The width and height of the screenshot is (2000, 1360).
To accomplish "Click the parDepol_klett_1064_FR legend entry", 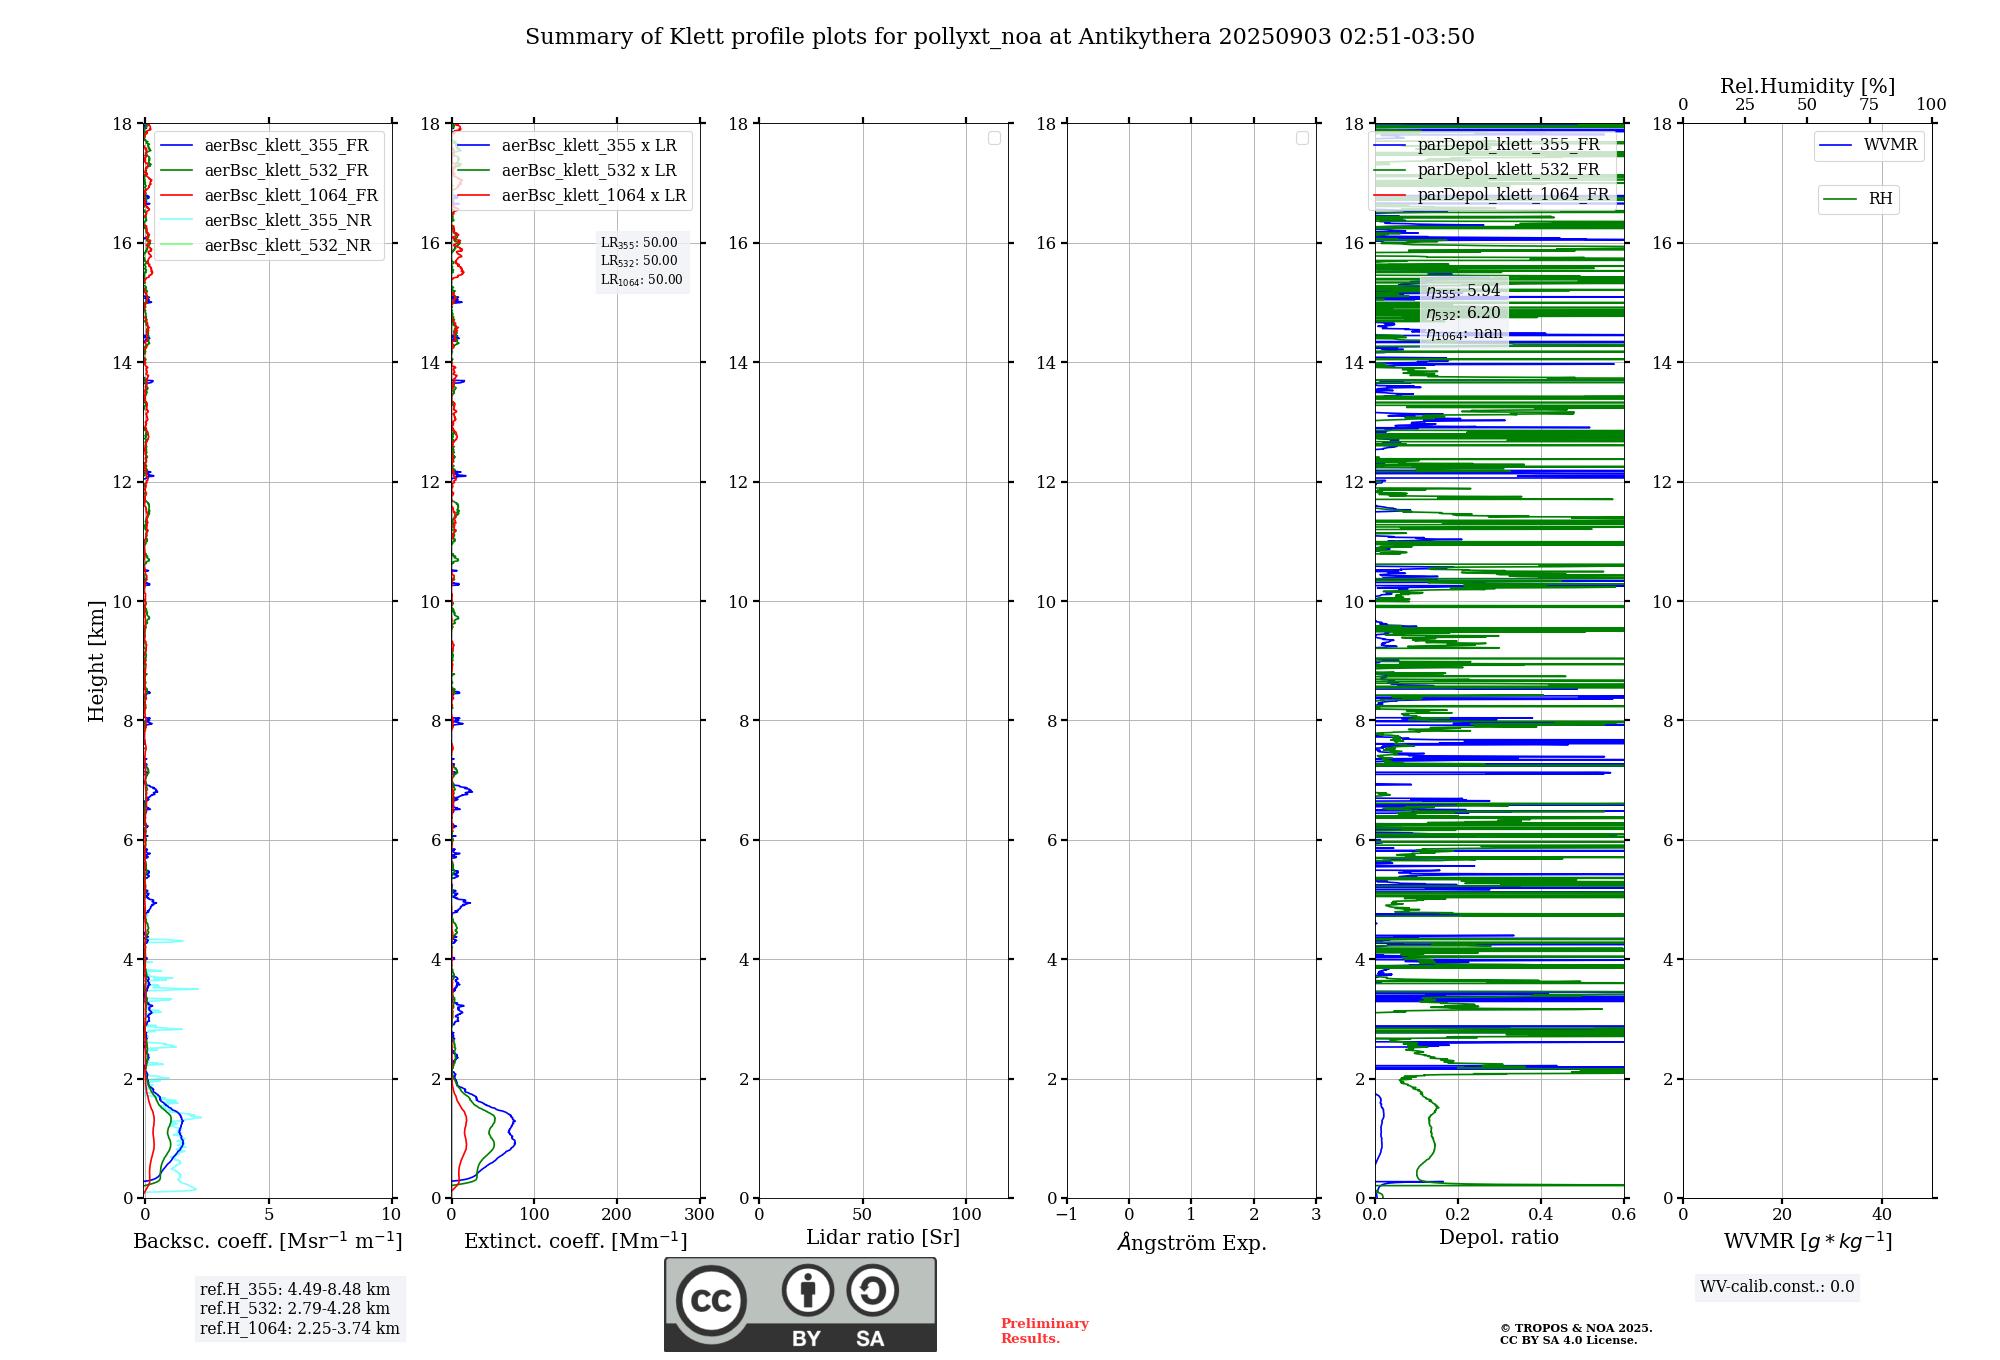I will pos(1512,195).
